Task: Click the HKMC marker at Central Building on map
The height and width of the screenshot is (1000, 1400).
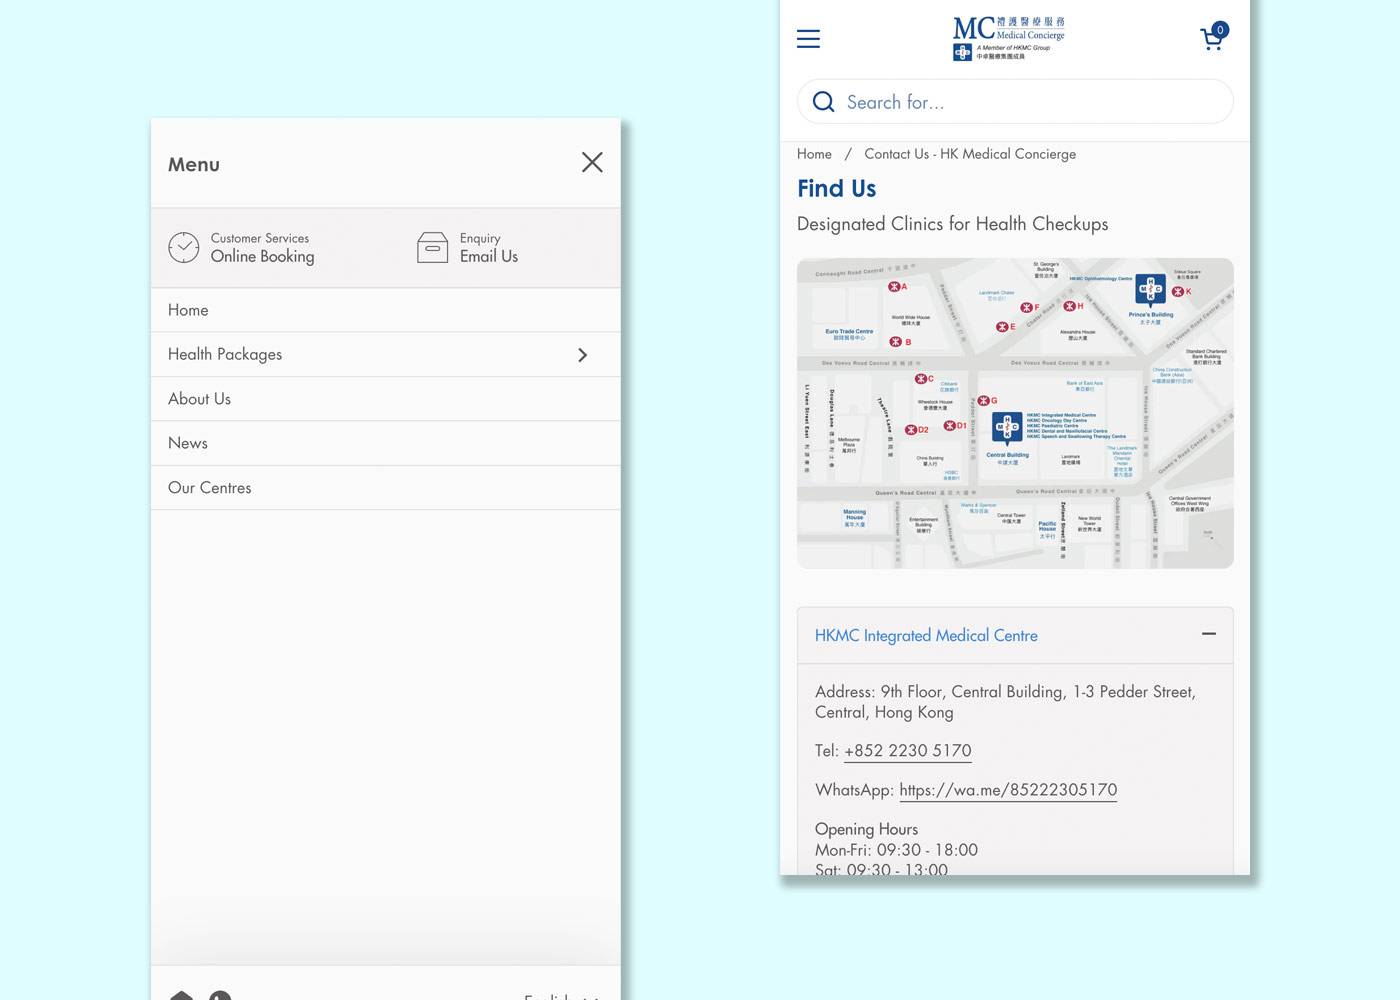Action: [1007, 427]
